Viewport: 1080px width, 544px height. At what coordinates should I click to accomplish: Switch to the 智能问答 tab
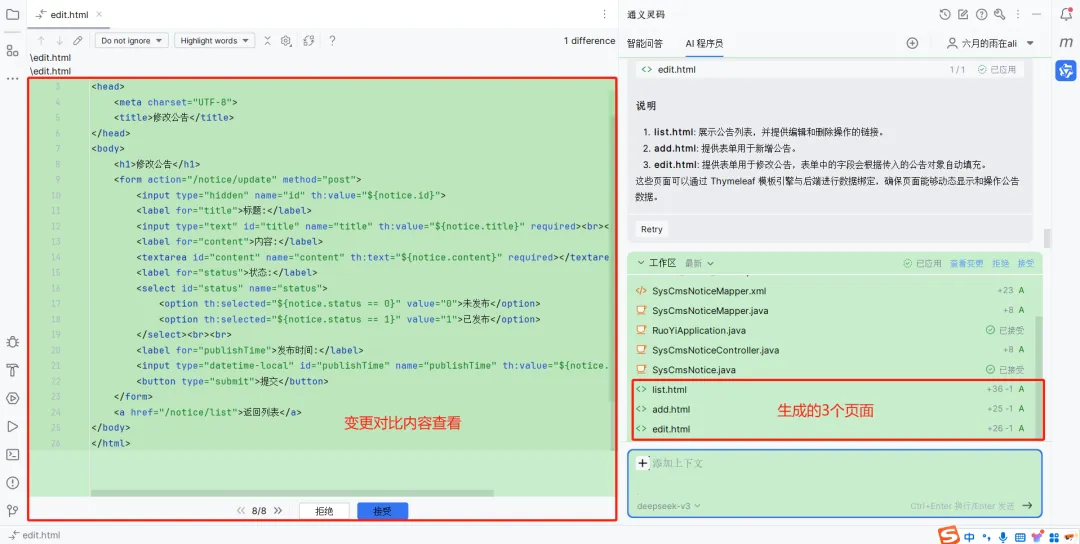tap(645, 43)
